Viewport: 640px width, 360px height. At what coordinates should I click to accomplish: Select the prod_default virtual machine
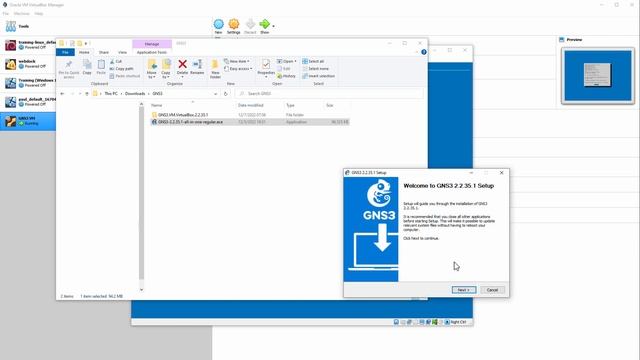[x=28, y=102]
